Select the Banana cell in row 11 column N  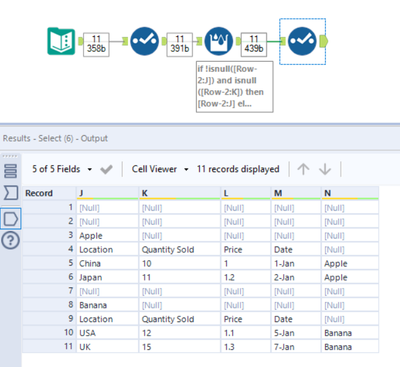point(350,347)
